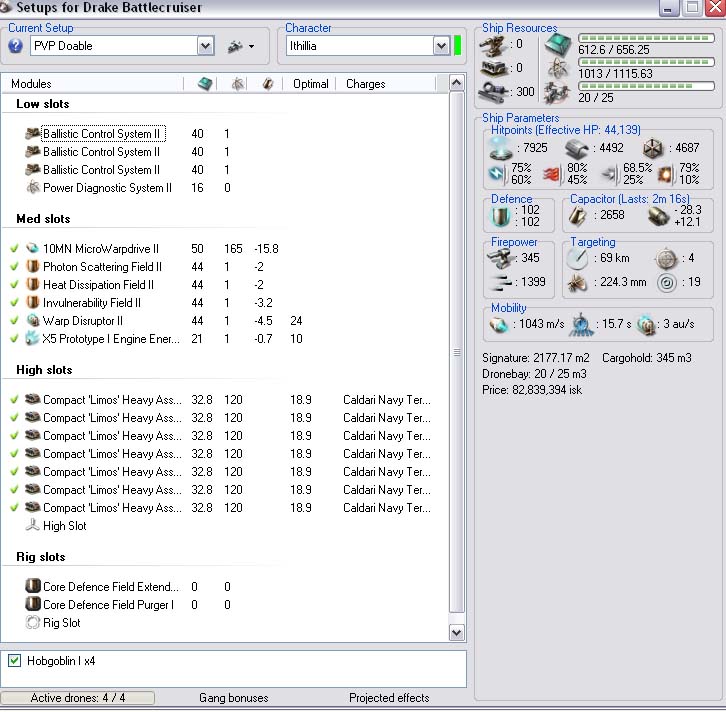
Task: Click the Warp Disruptor II module icon
Action: [x=32, y=320]
